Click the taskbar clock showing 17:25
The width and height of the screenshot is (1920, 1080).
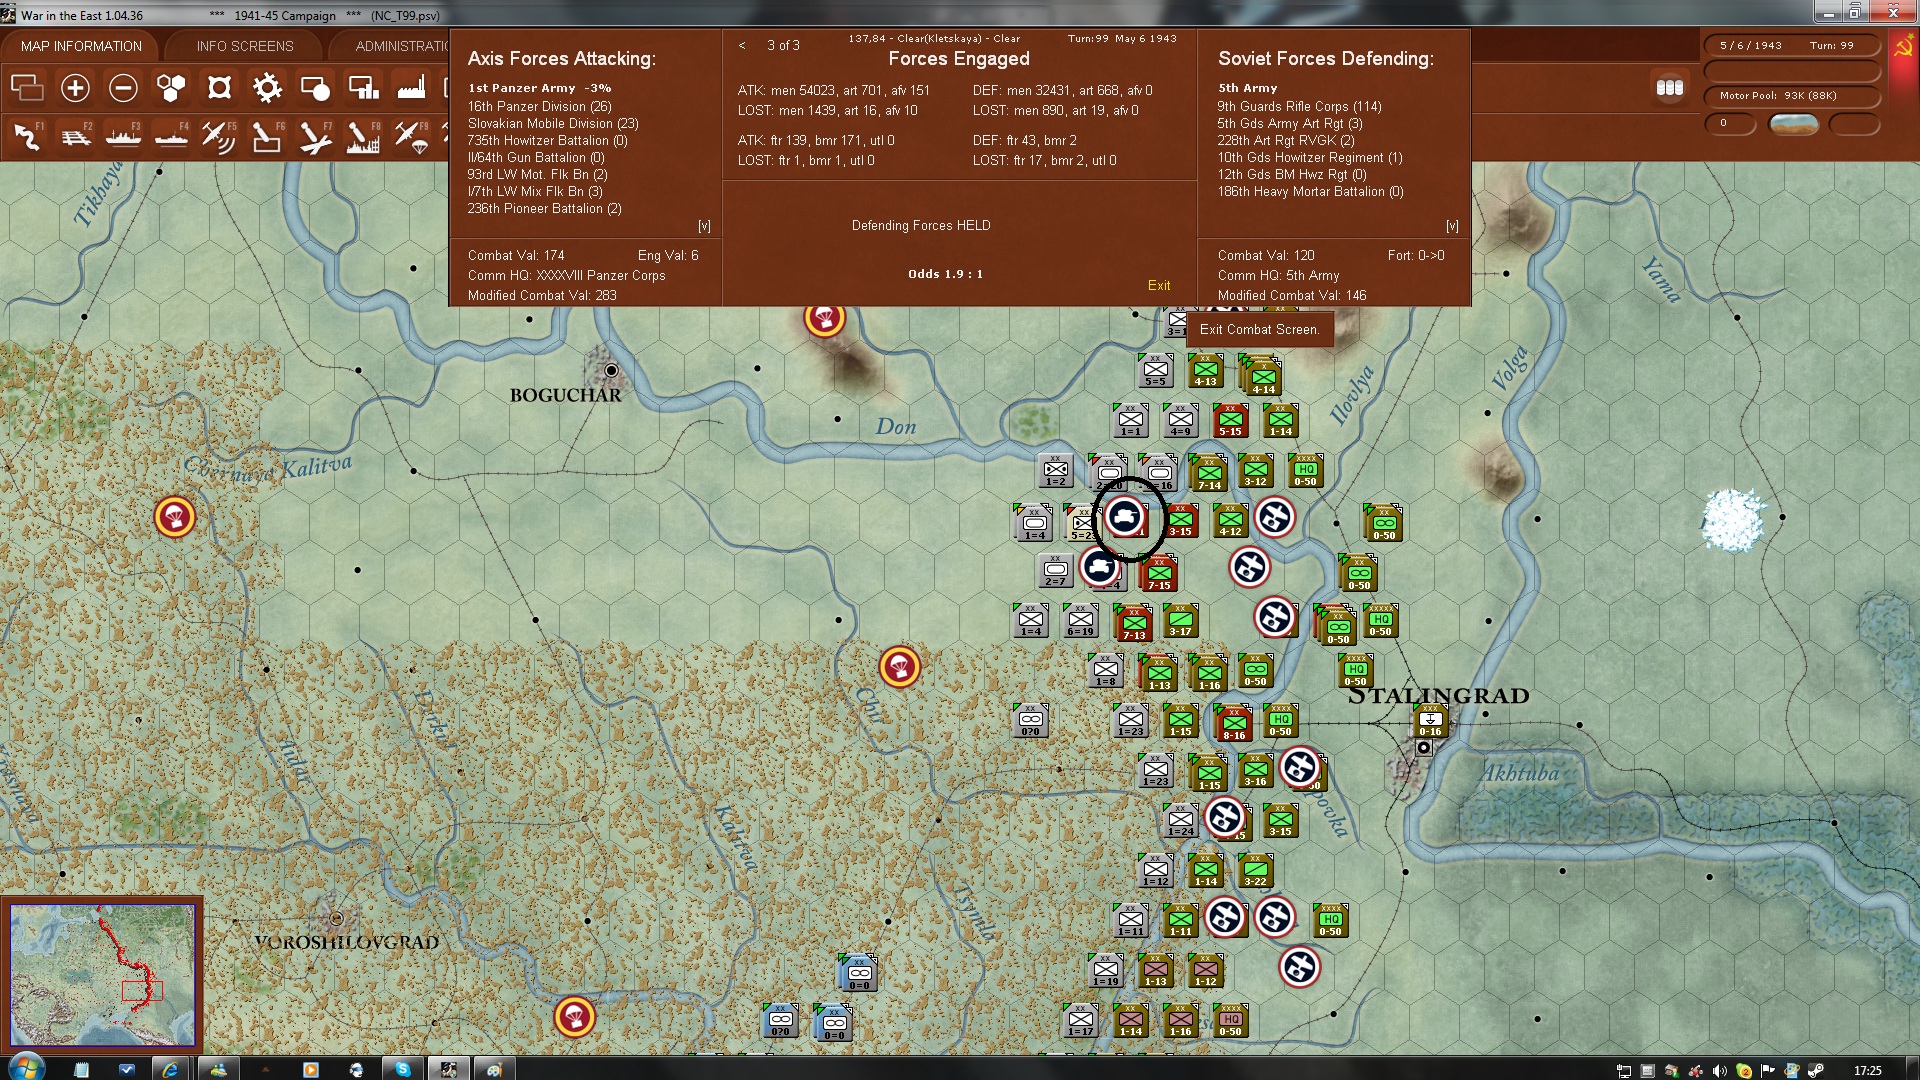point(1867,1070)
